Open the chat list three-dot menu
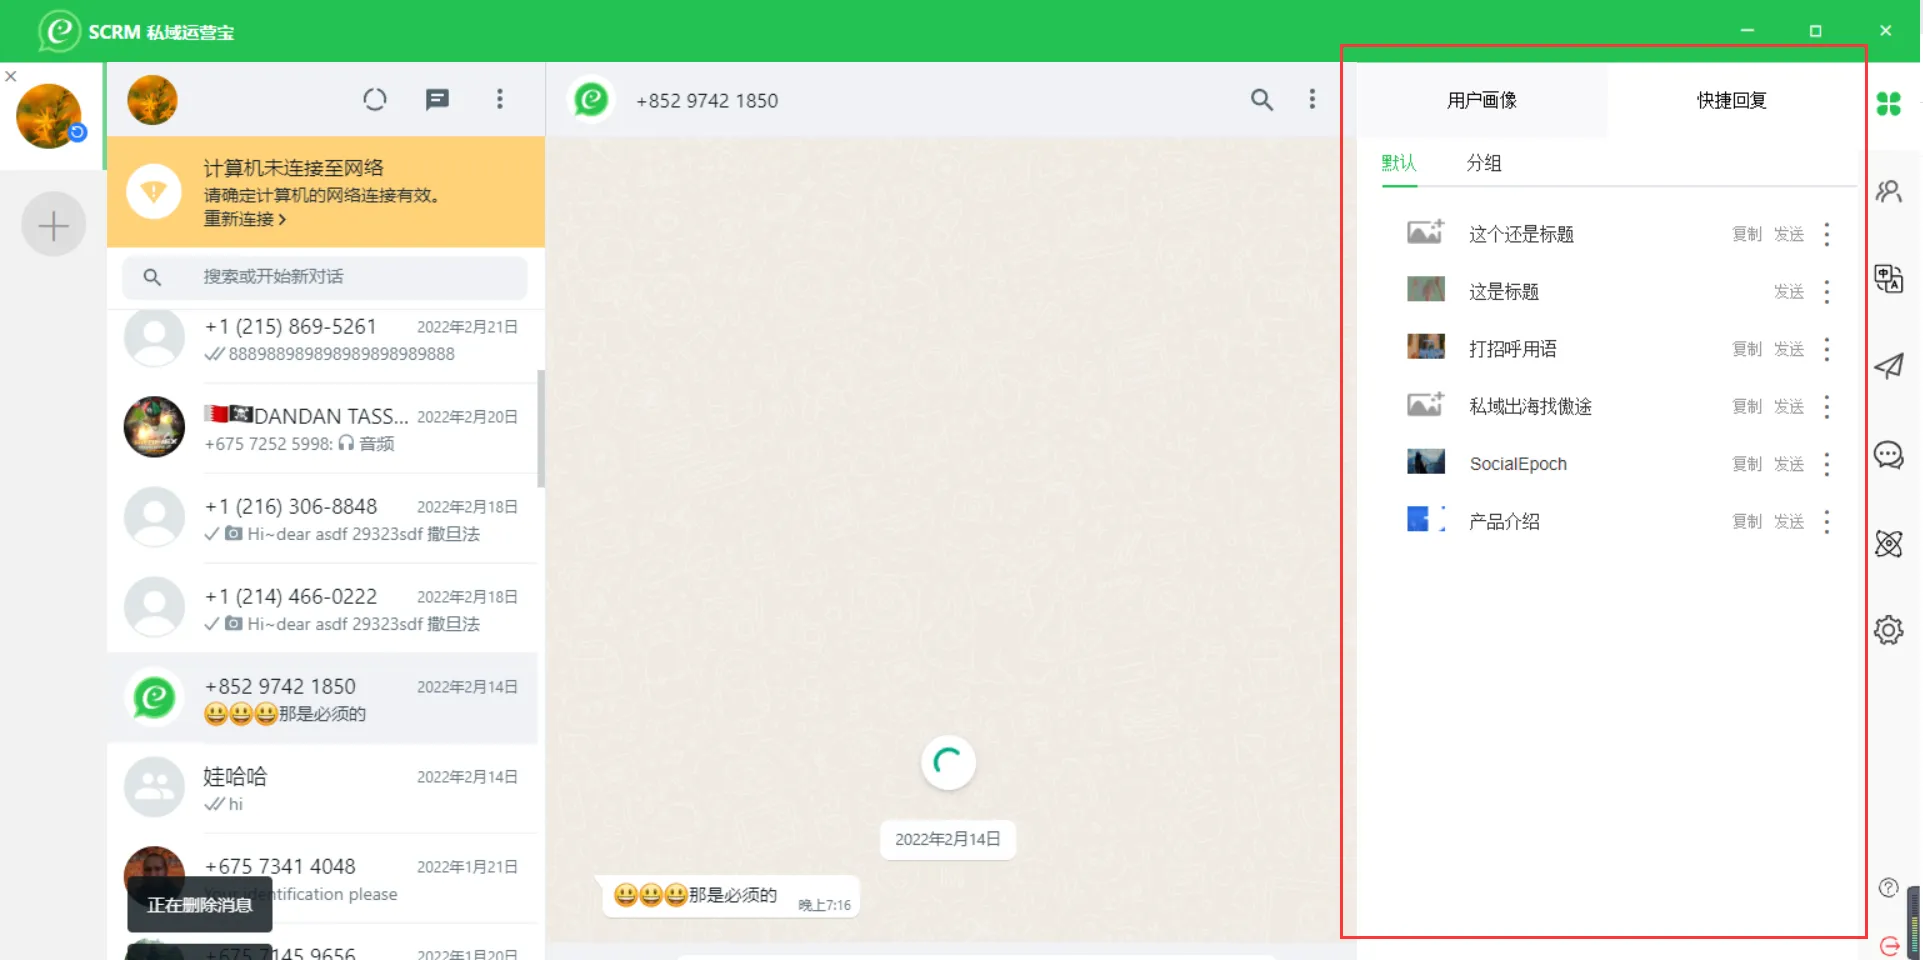The image size is (1923, 960). coord(500,99)
